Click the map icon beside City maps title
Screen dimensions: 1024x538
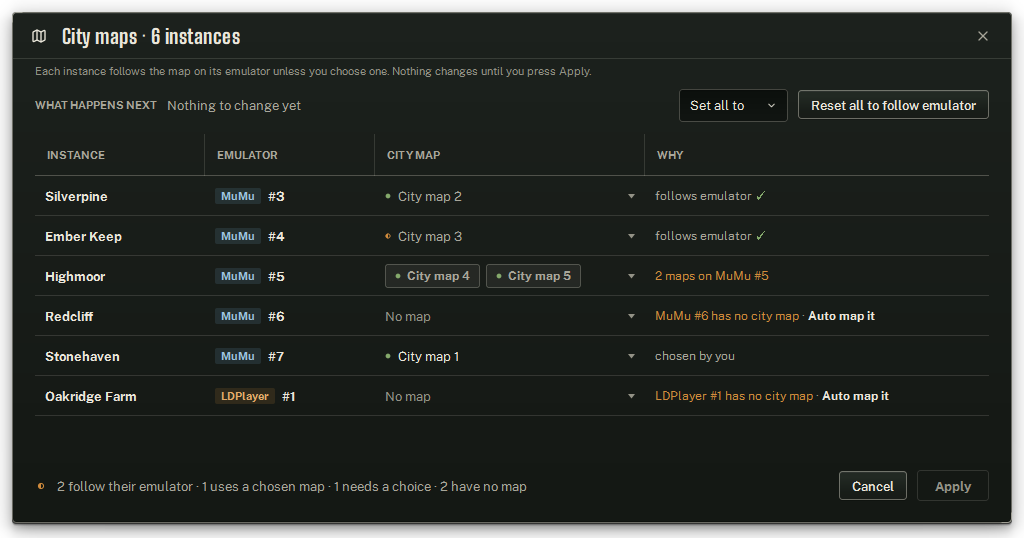click(x=39, y=36)
